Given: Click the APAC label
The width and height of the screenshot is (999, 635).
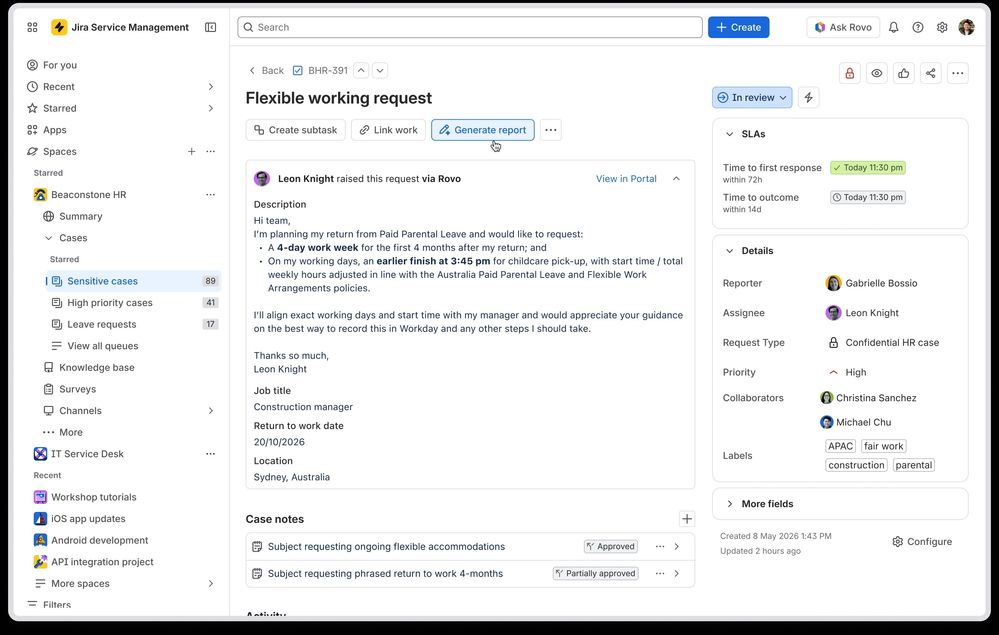Looking at the screenshot, I should click(840, 446).
